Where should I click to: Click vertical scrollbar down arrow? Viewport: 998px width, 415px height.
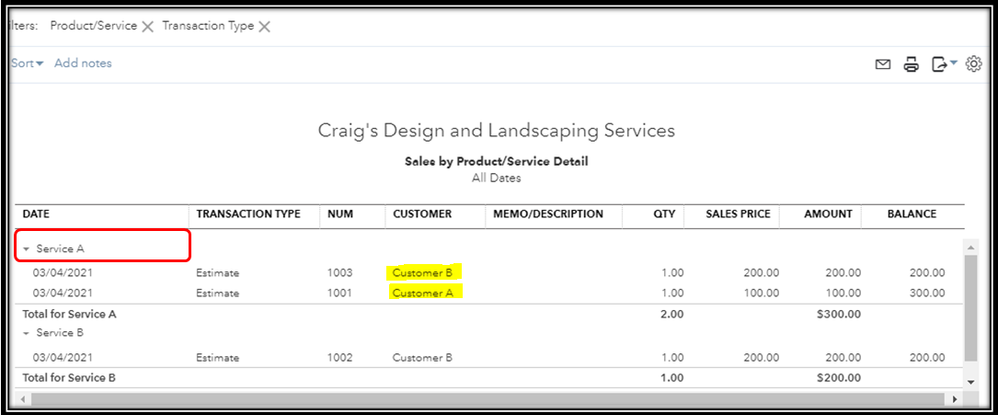971,382
